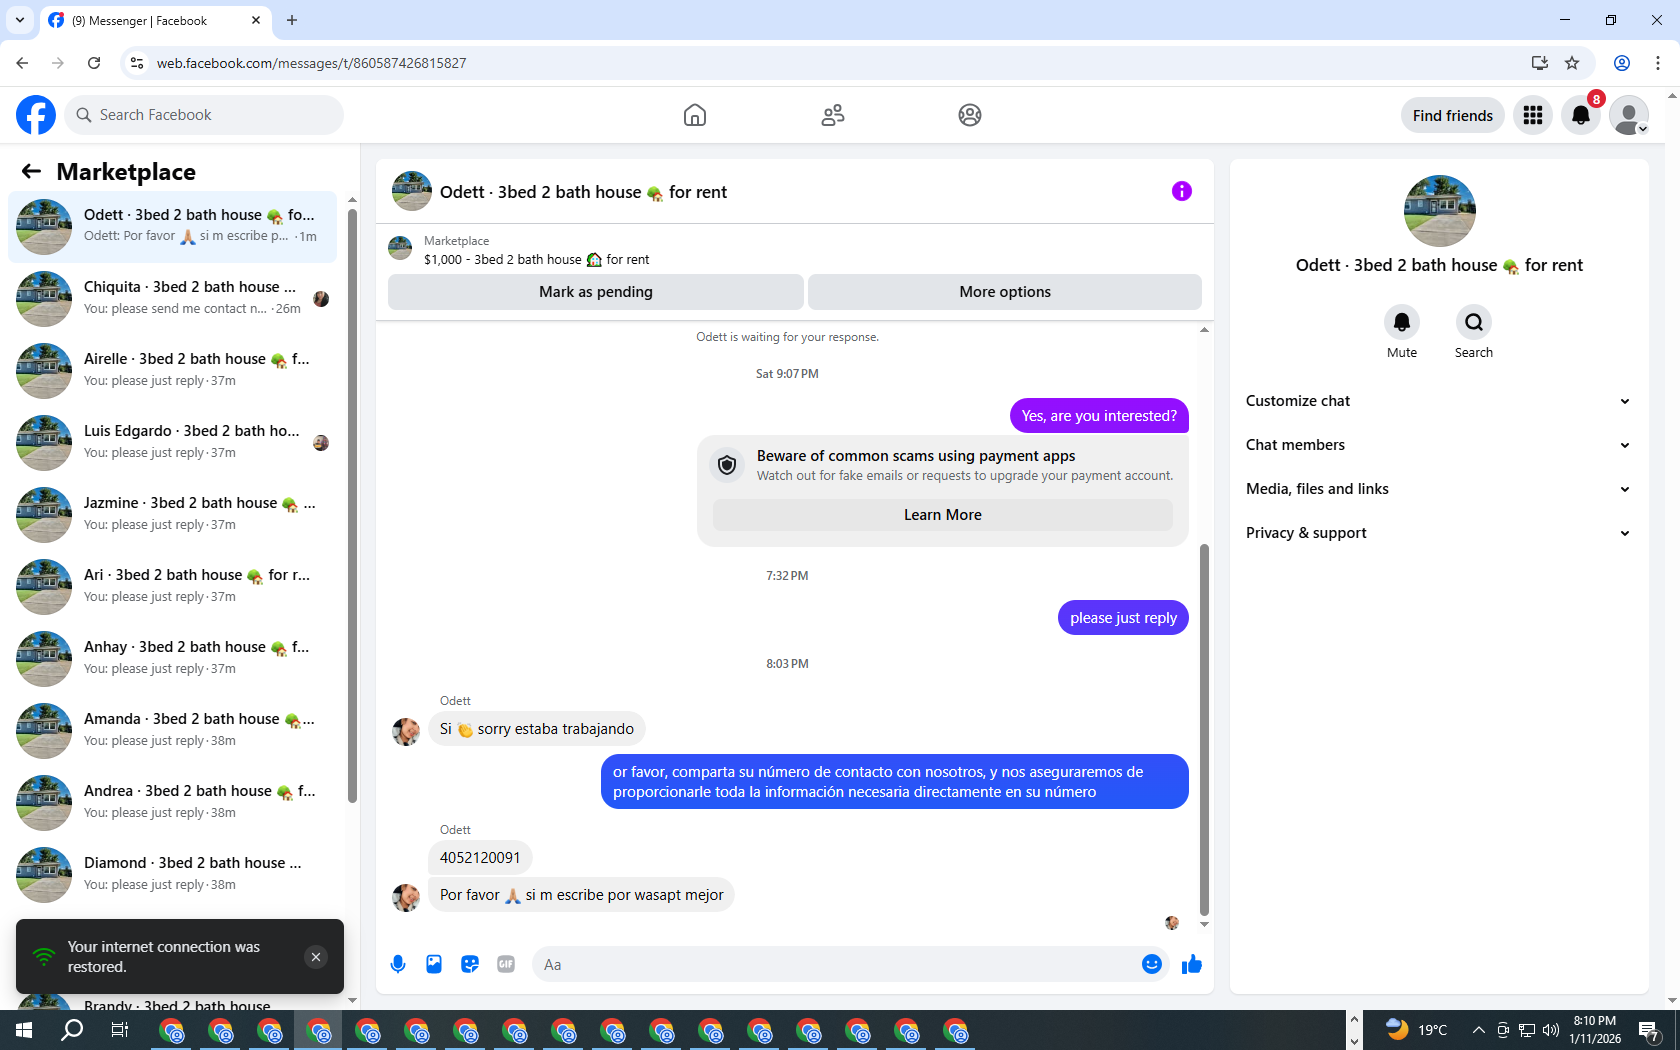The width and height of the screenshot is (1680, 1050).
Task: Bookmark this page with star icon
Action: pyautogui.click(x=1572, y=63)
